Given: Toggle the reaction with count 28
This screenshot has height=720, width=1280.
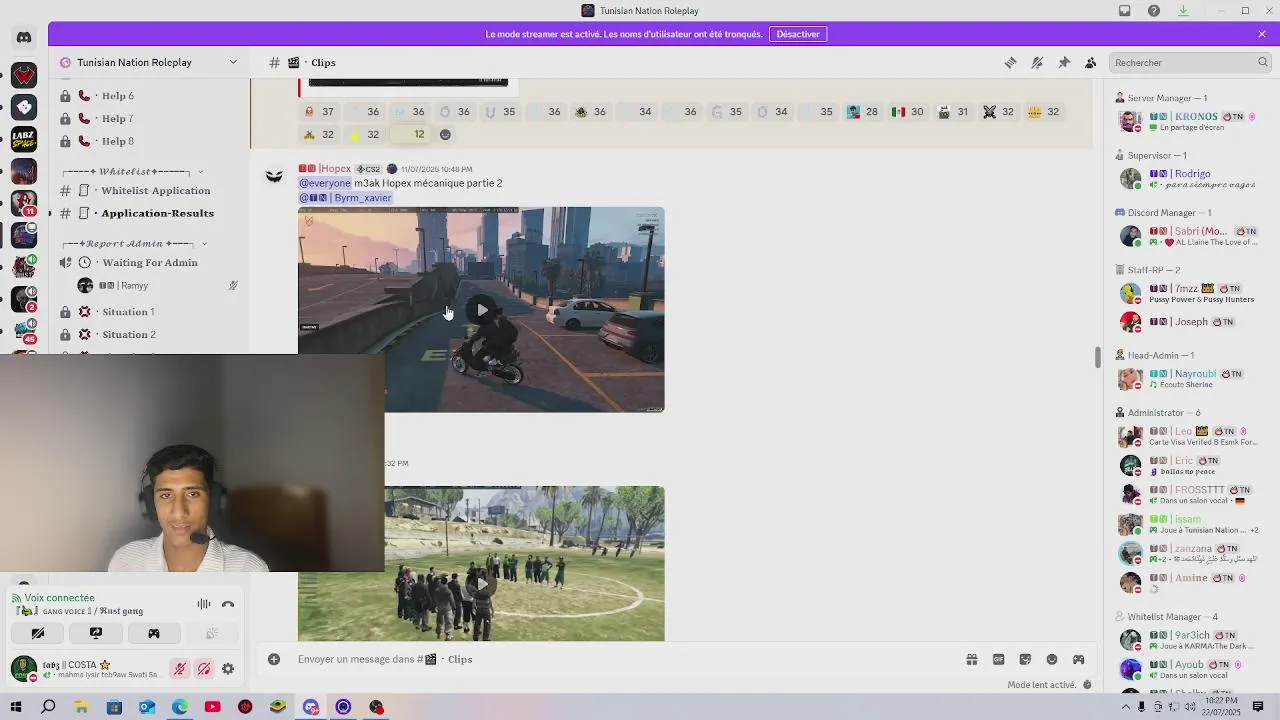Looking at the screenshot, I should click(x=863, y=112).
